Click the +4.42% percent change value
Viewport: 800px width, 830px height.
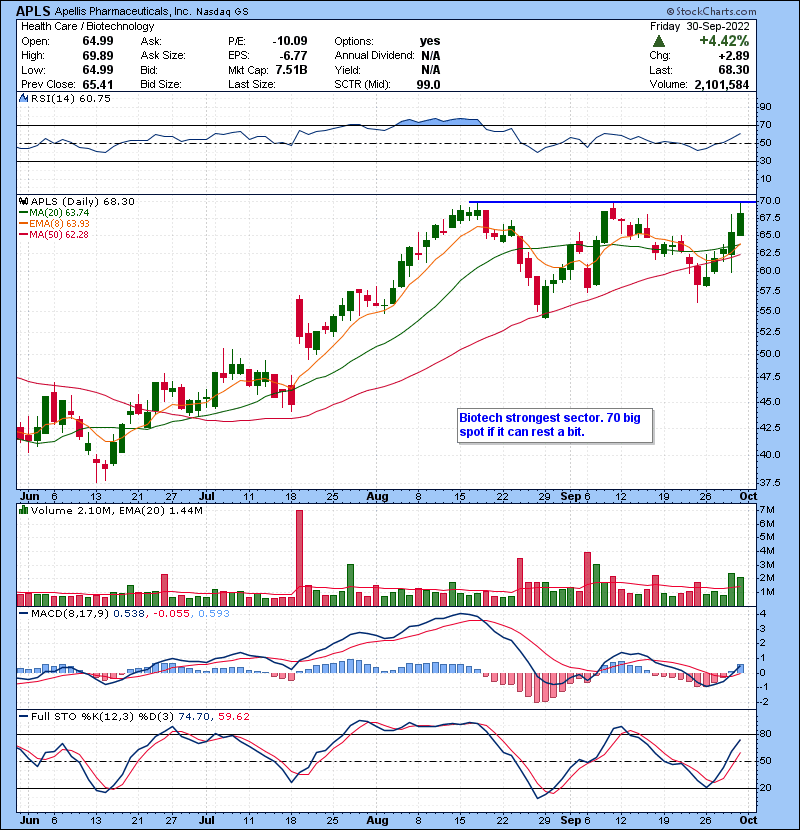tap(724, 41)
